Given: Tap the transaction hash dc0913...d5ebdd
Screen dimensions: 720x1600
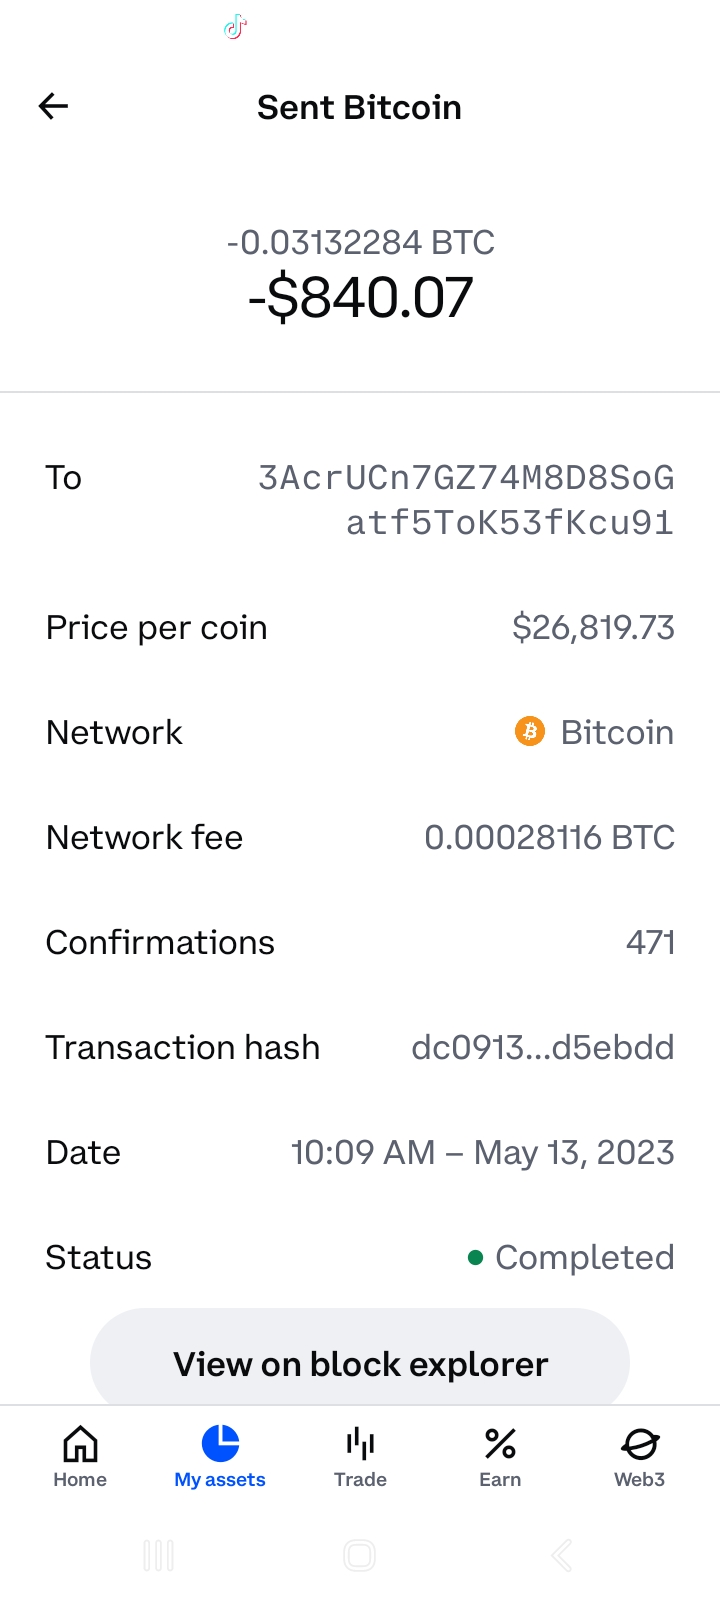Looking at the screenshot, I should [543, 1047].
